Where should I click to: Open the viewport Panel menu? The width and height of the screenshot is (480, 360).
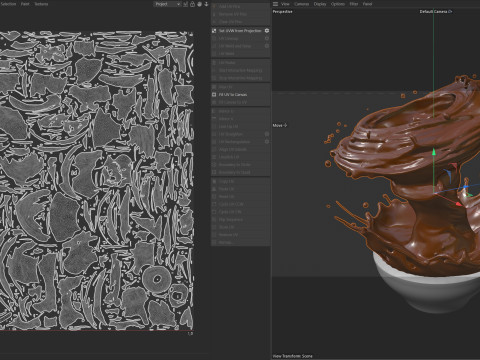367,4
